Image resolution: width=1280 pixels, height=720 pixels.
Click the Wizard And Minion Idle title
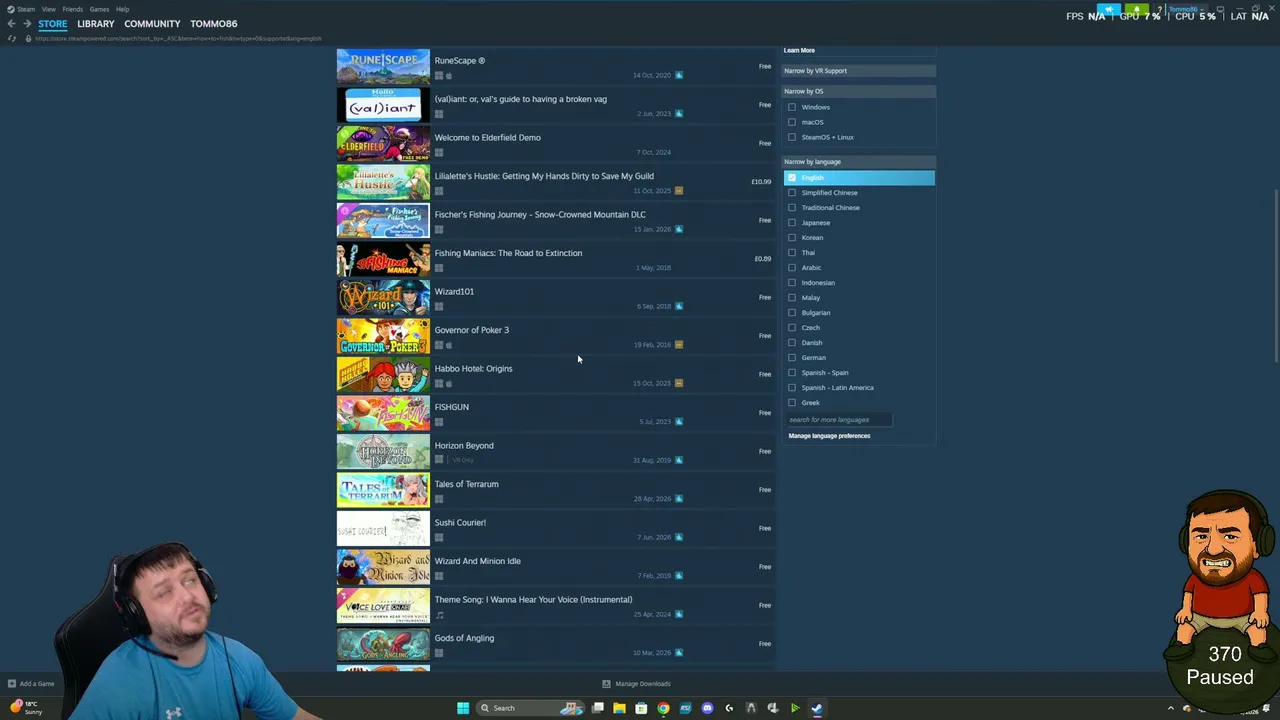point(478,561)
